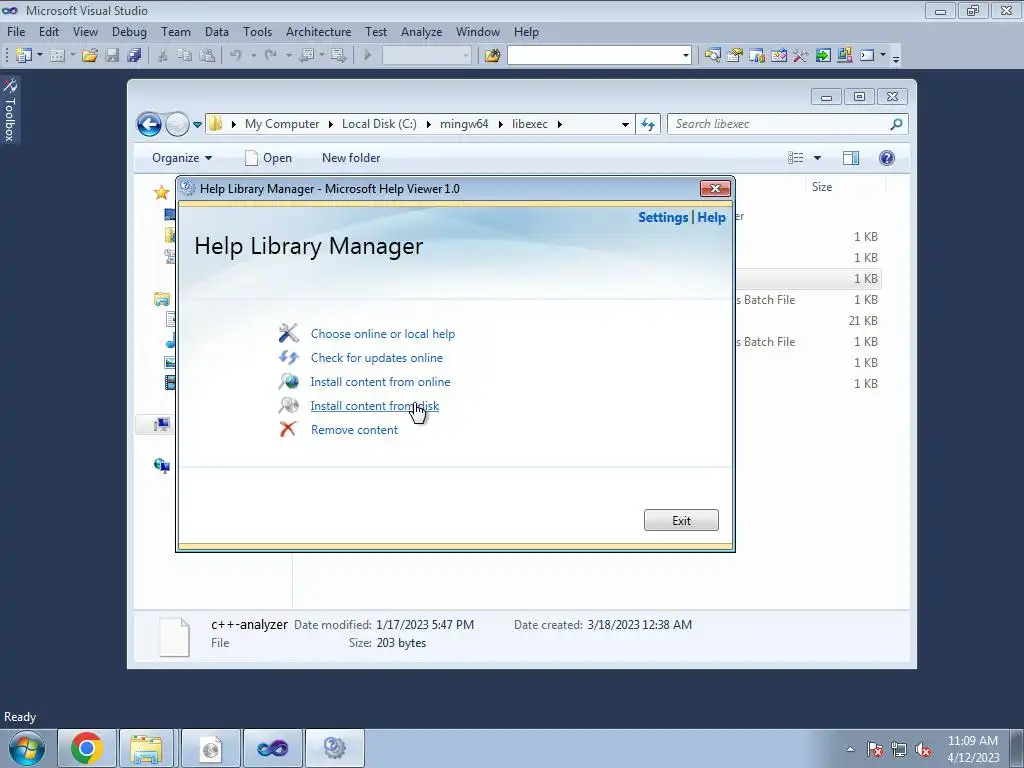Image resolution: width=1024 pixels, height=768 pixels.
Task: Click Favorites star in Explorer sidebar
Action: click(161, 192)
